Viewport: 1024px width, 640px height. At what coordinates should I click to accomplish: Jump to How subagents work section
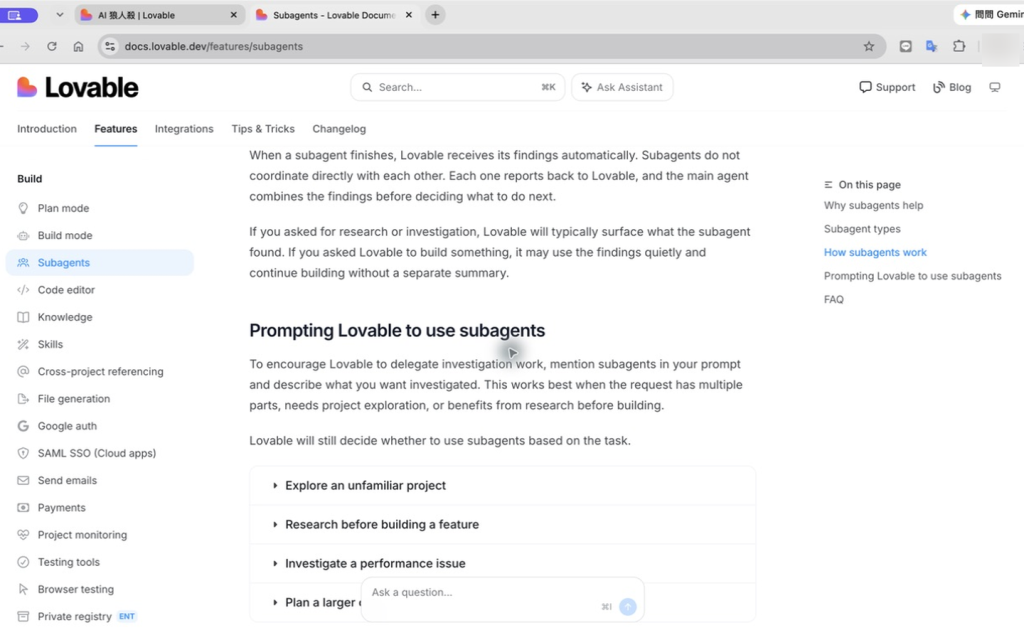(875, 253)
